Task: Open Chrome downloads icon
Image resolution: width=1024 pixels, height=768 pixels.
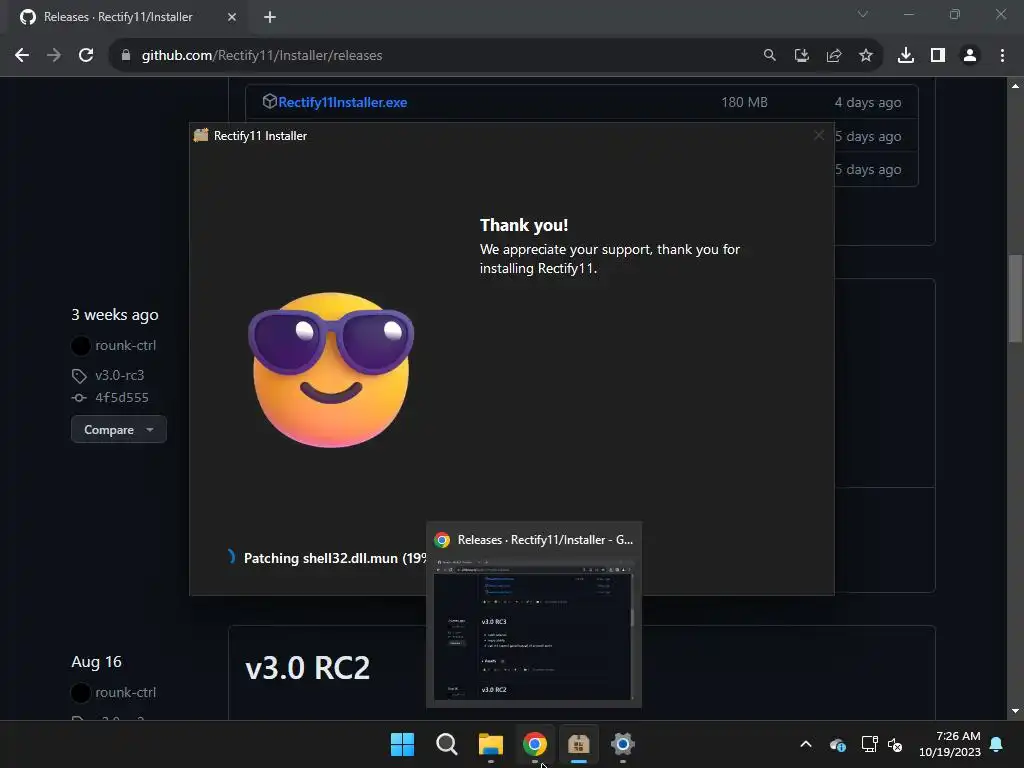Action: coord(905,56)
